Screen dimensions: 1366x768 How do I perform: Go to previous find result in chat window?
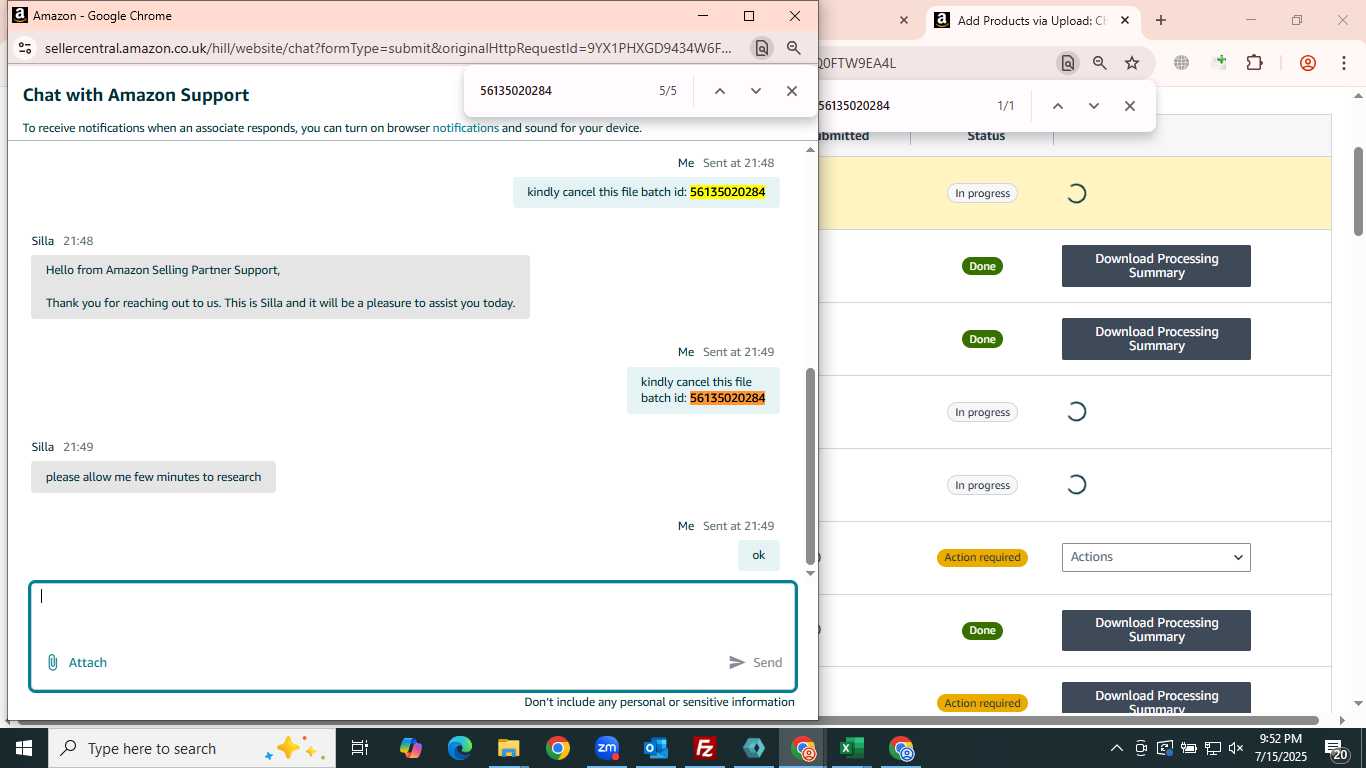click(x=719, y=91)
